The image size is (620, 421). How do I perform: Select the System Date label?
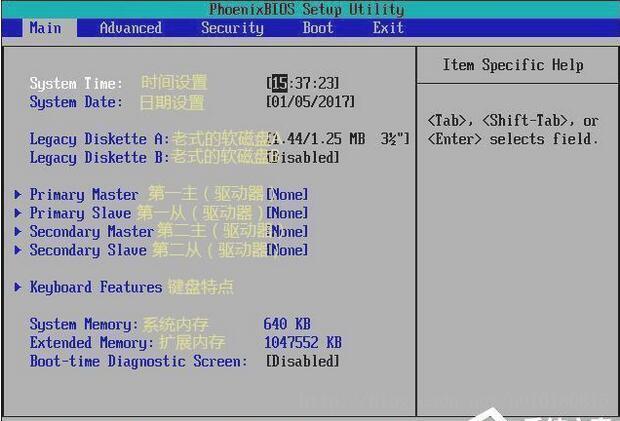tap(76, 102)
